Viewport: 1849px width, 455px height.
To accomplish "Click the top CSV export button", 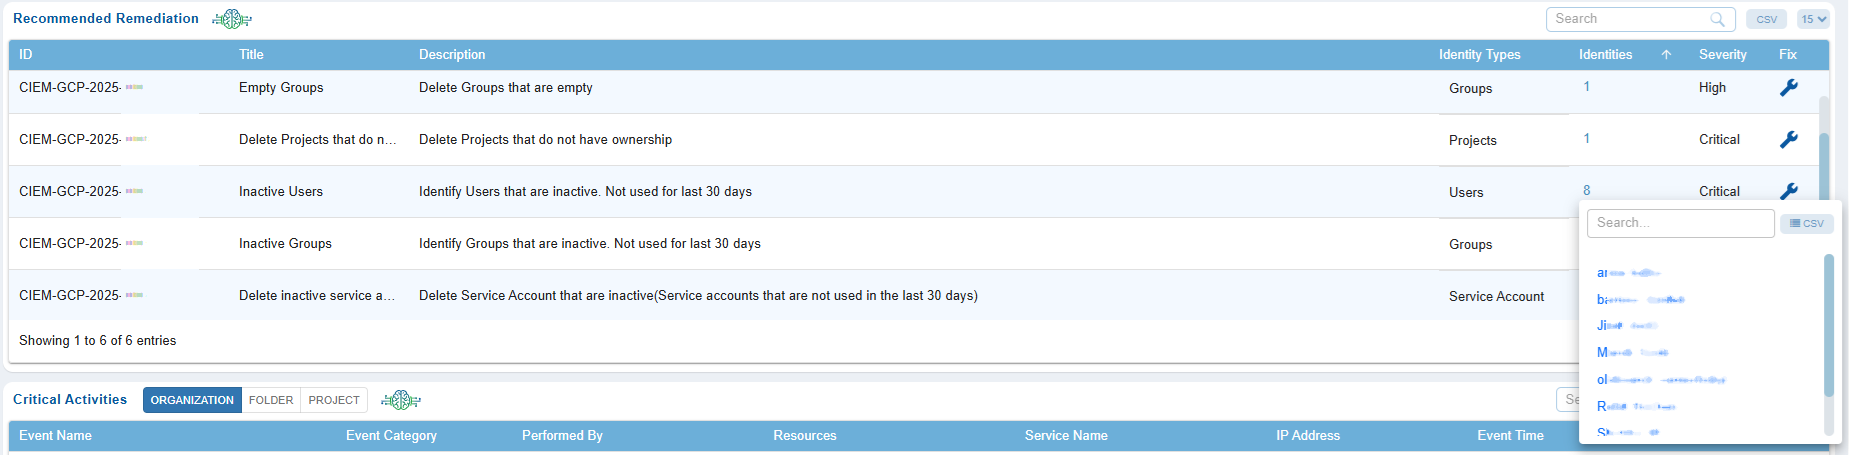I will [1766, 19].
